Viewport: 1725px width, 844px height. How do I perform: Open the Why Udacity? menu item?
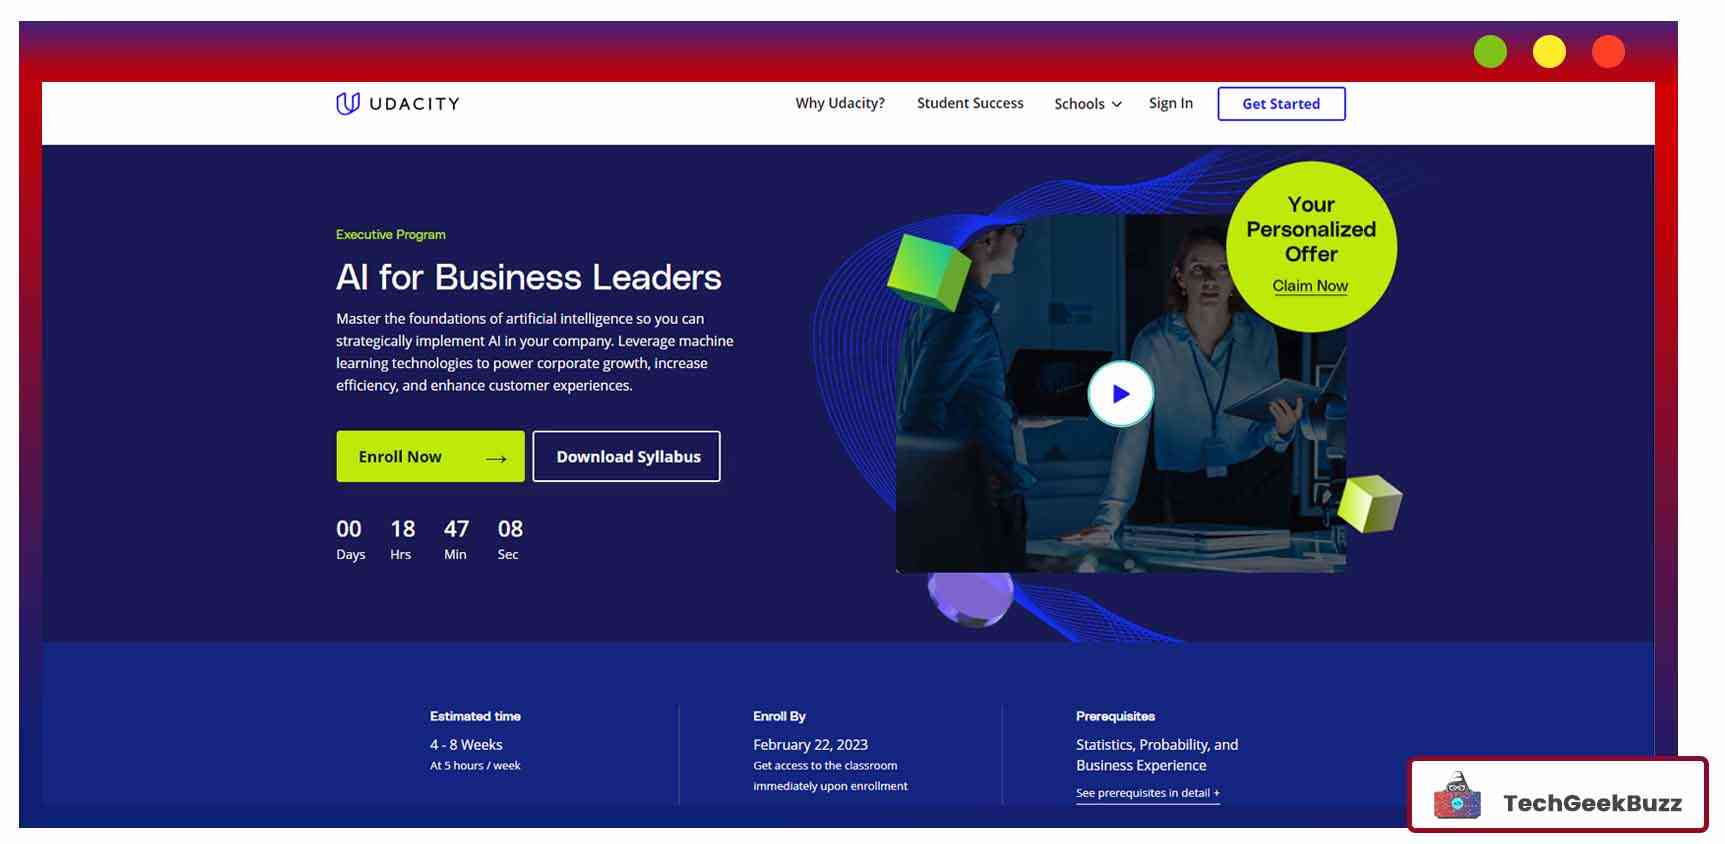pos(839,103)
